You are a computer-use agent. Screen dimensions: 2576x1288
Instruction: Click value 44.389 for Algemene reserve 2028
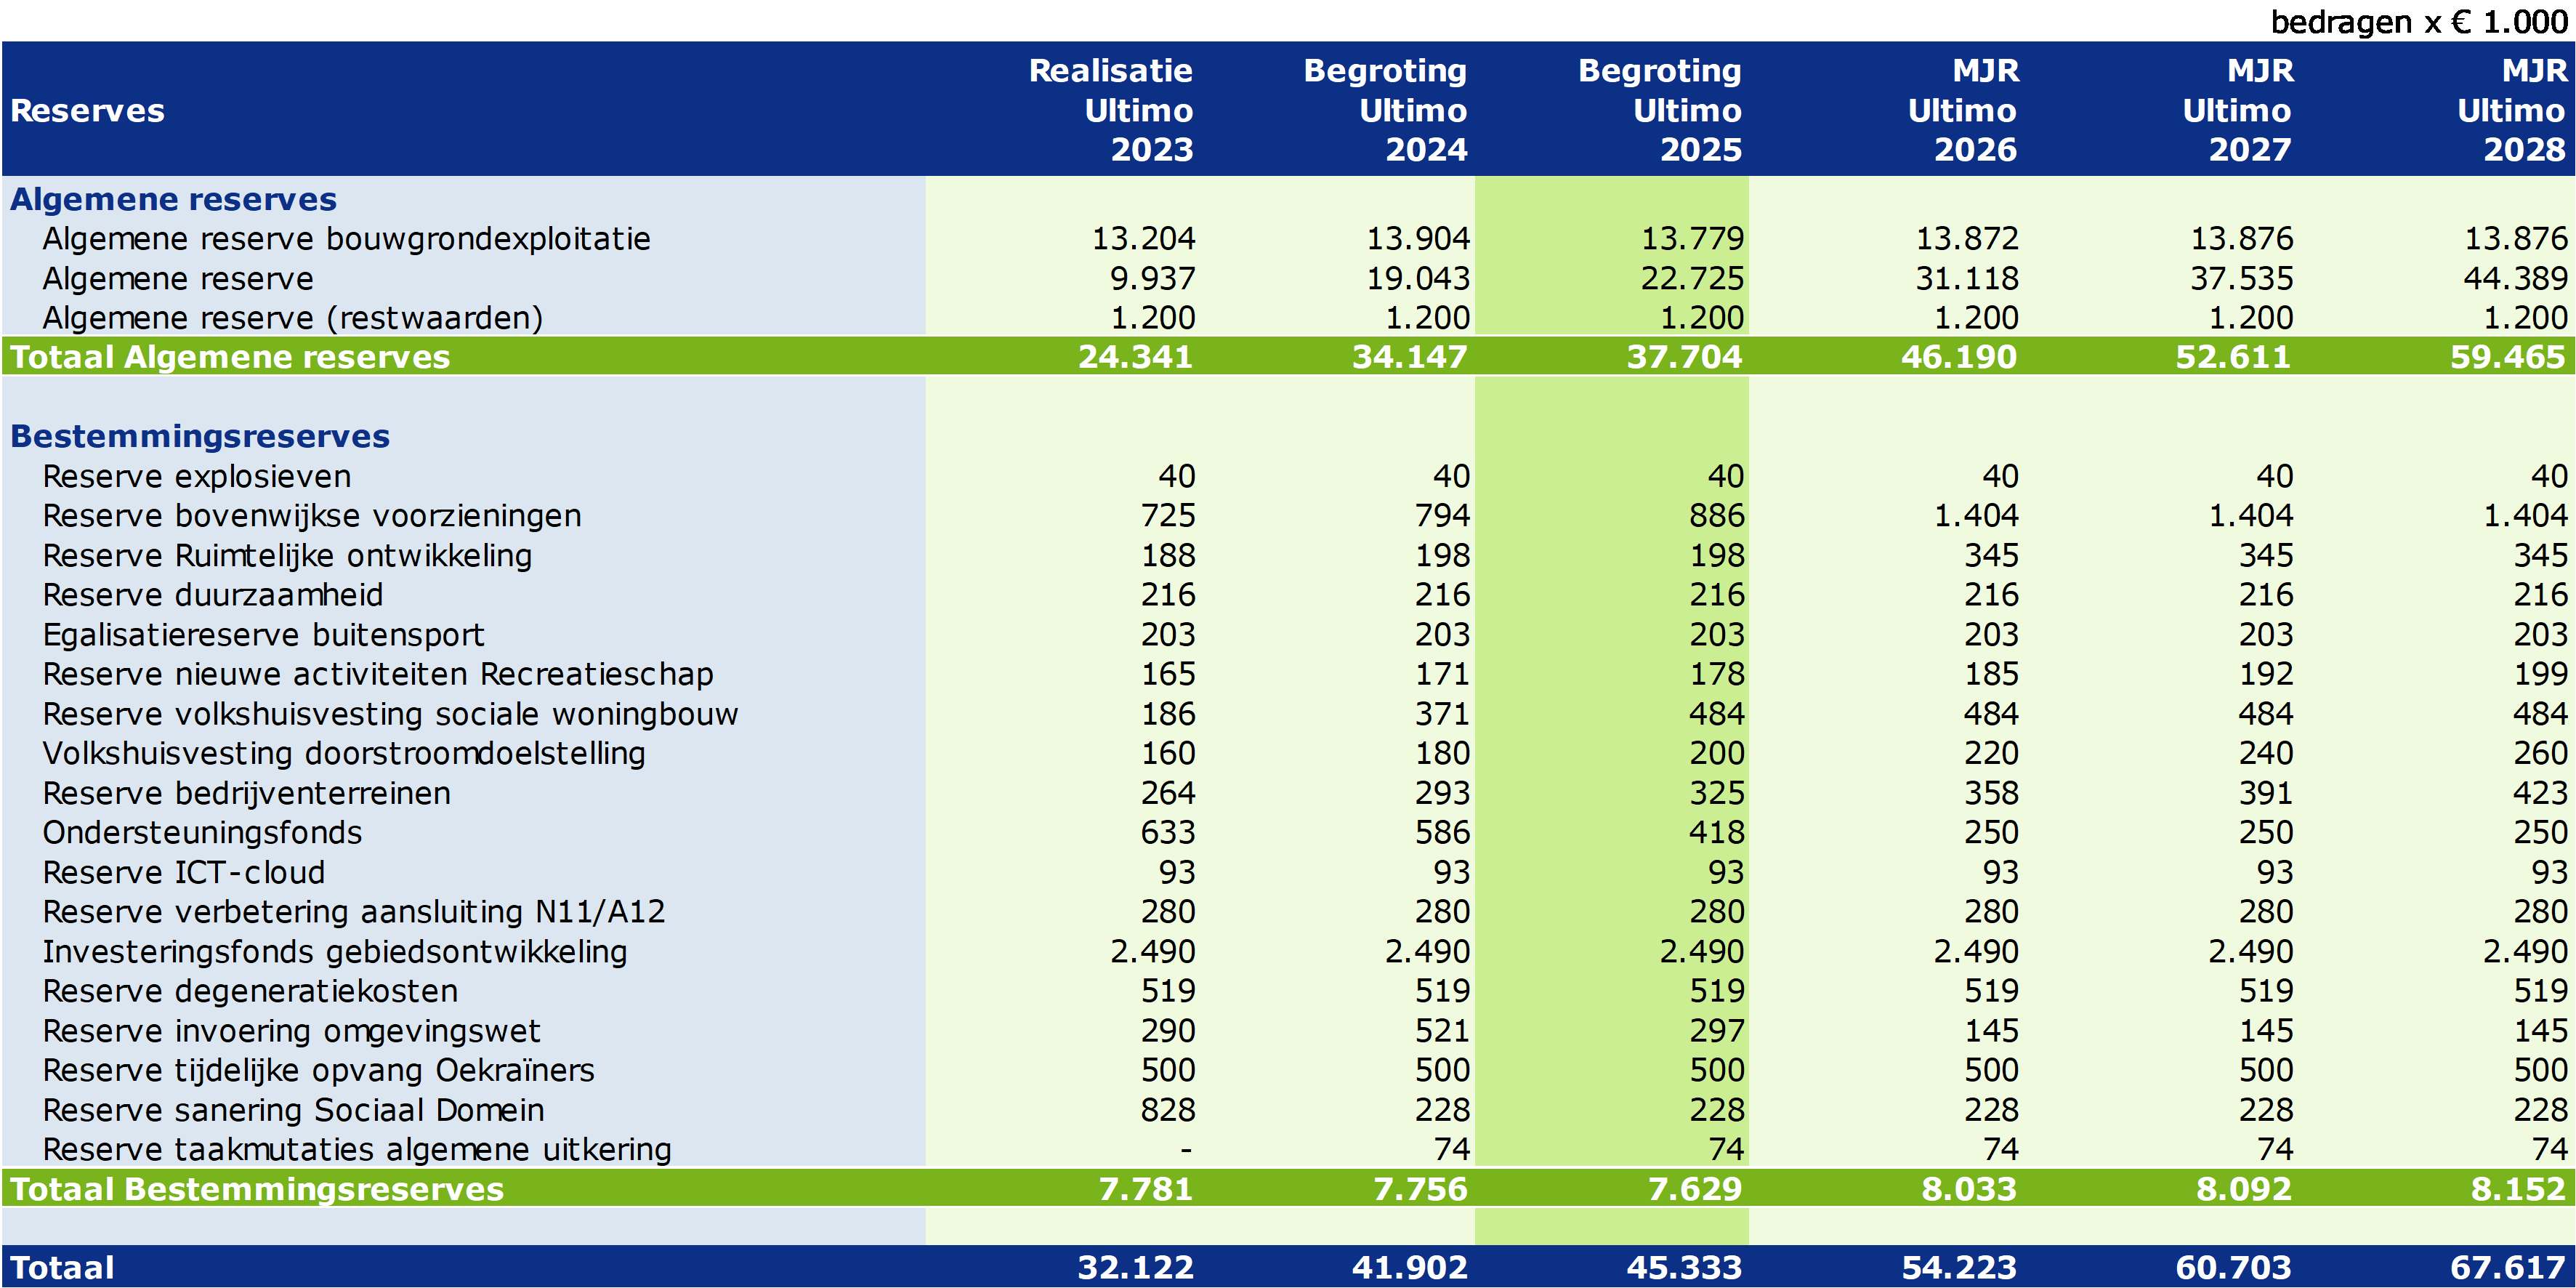[2515, 278]
